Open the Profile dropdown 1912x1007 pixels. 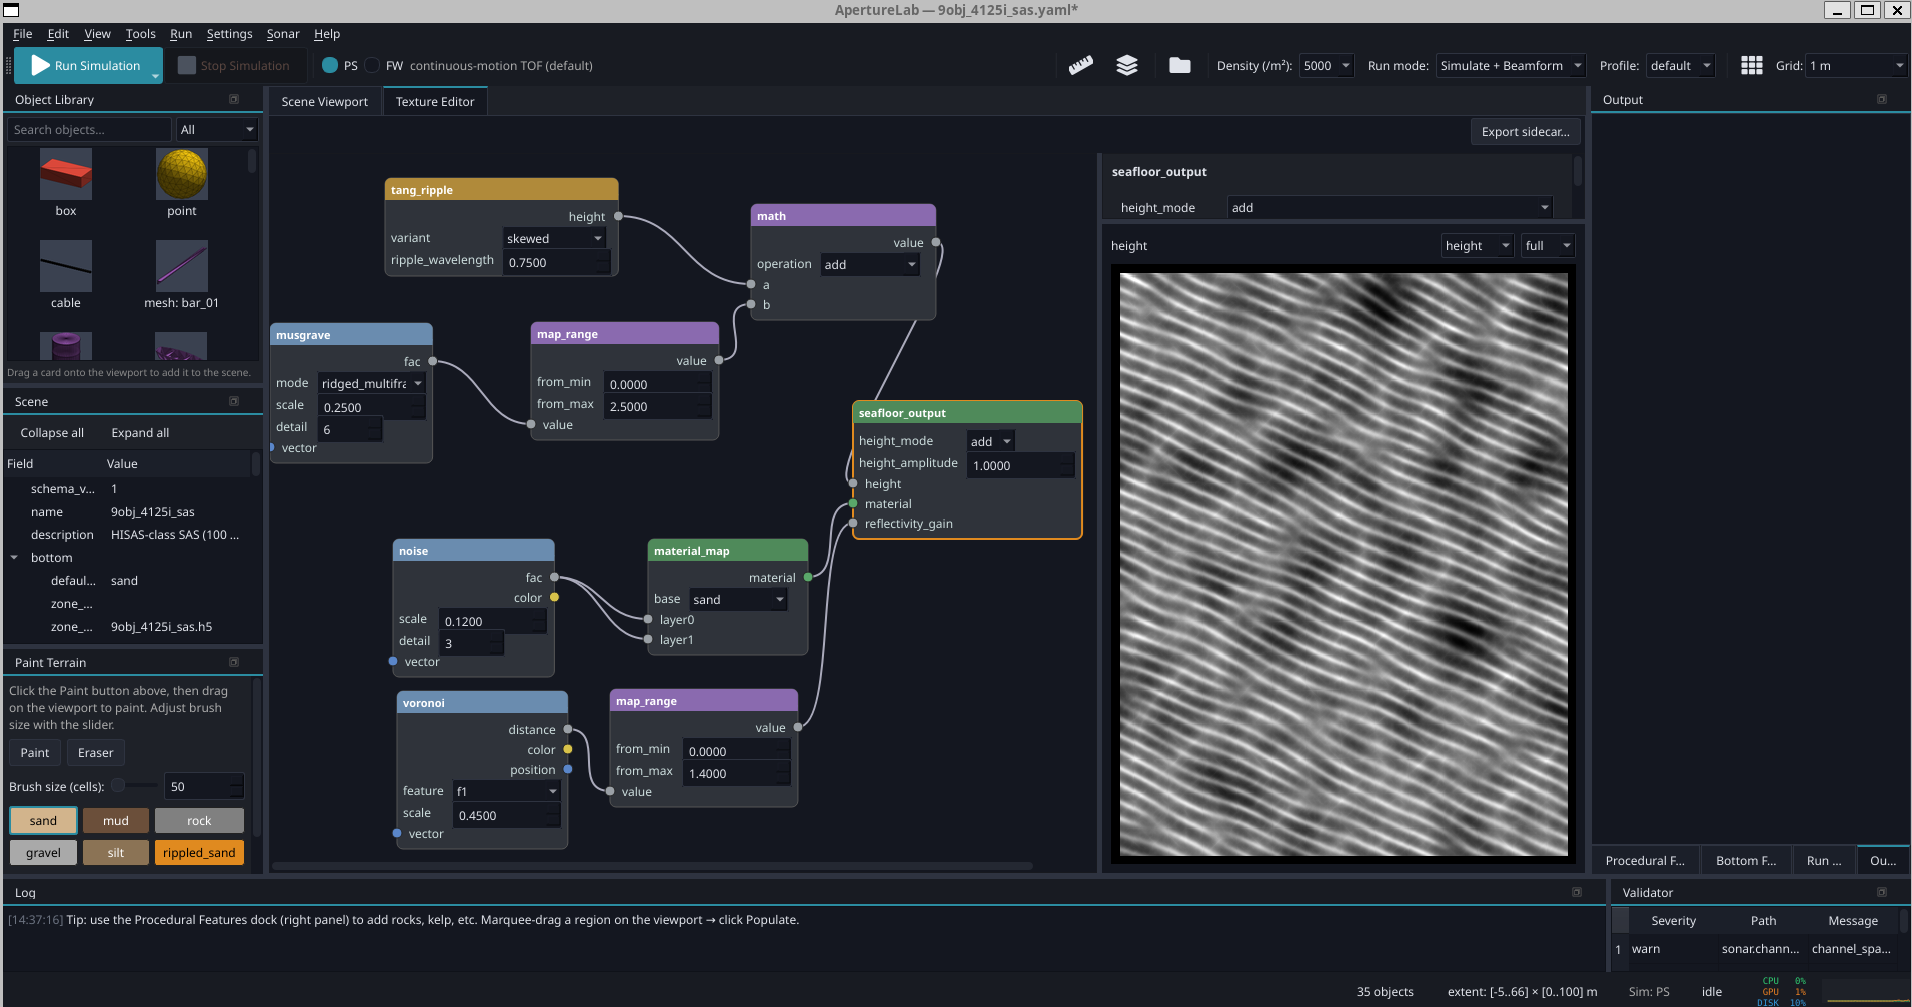click(x=1680, y=66)
